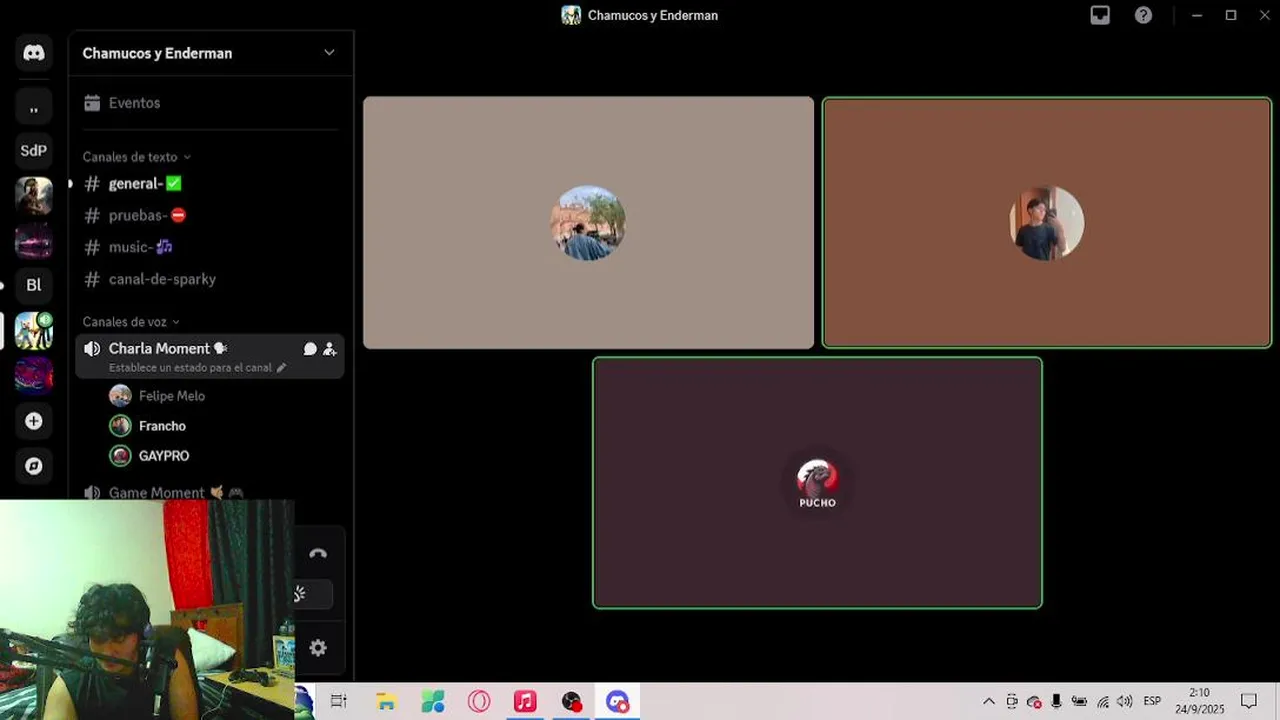Toggle ESP keyboard language indicator

pyautogui.click(x=1152, y=701)
